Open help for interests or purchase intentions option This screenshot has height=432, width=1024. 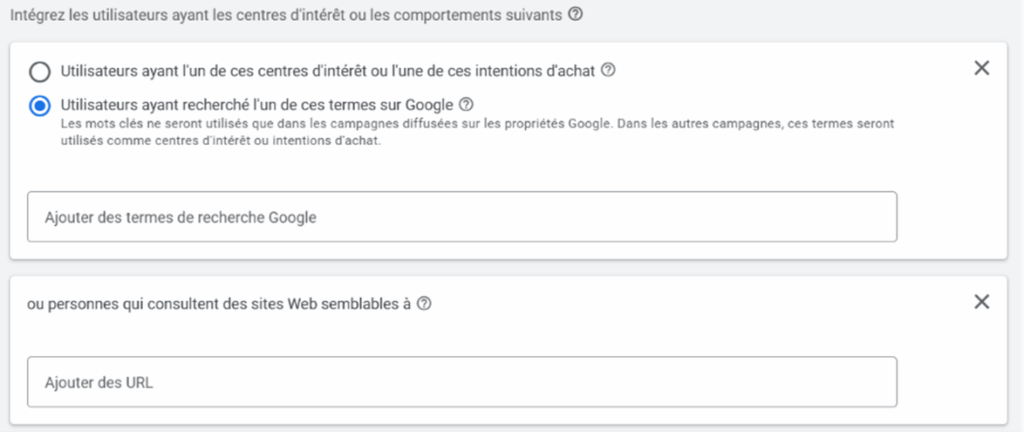tap(608, 71)
